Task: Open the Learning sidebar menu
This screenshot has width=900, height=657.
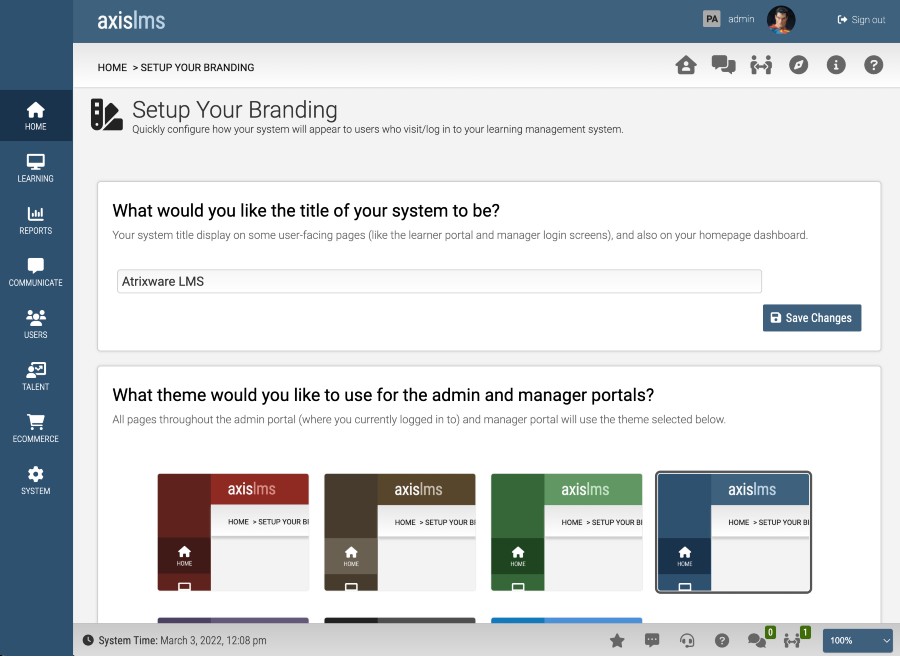Action: pos(36,168)
